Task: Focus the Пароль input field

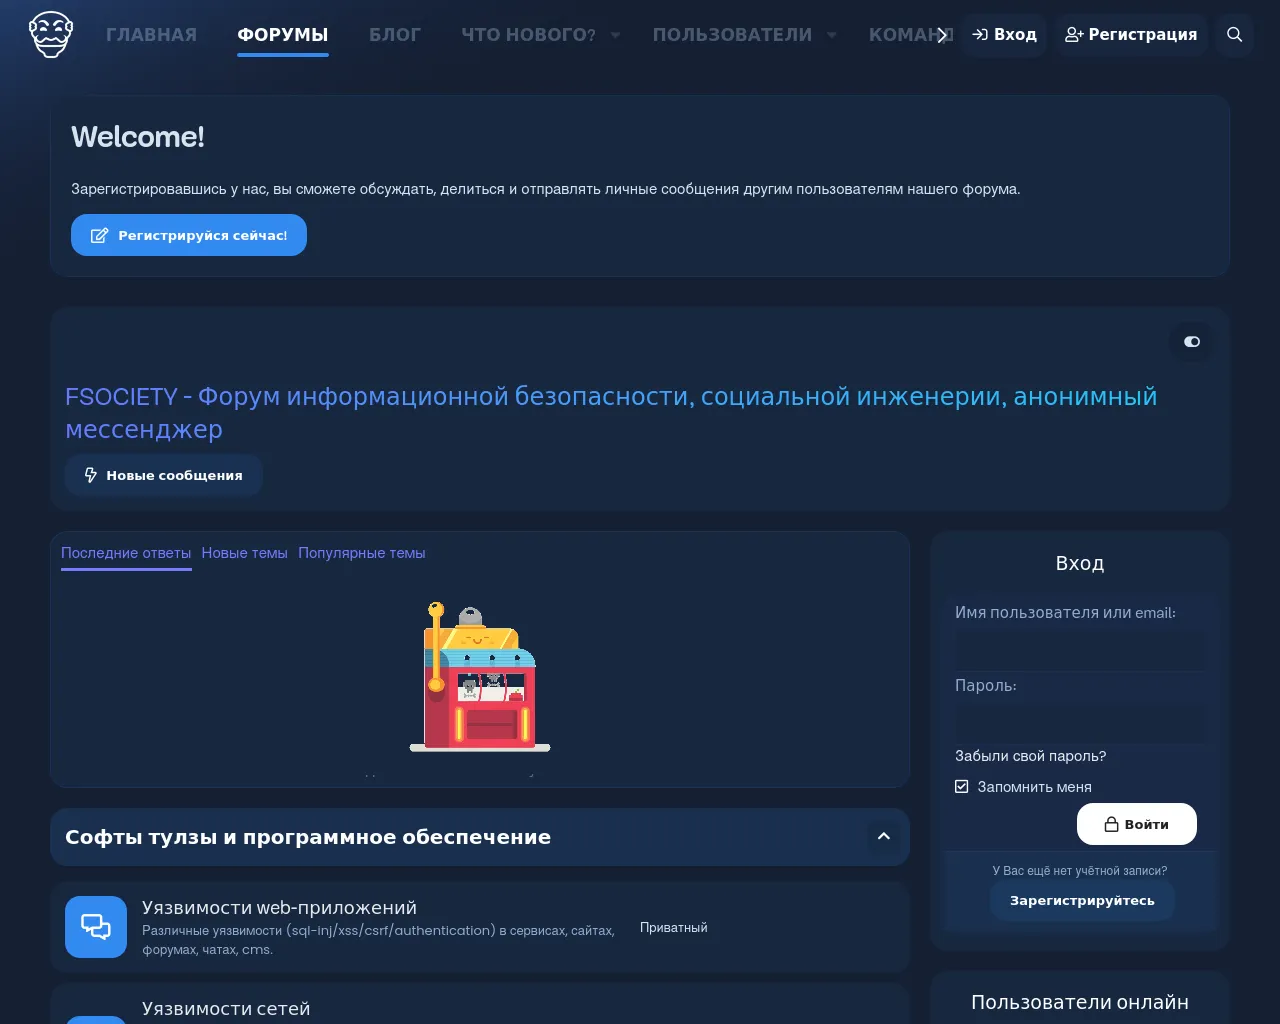Action: point(1080,724)
